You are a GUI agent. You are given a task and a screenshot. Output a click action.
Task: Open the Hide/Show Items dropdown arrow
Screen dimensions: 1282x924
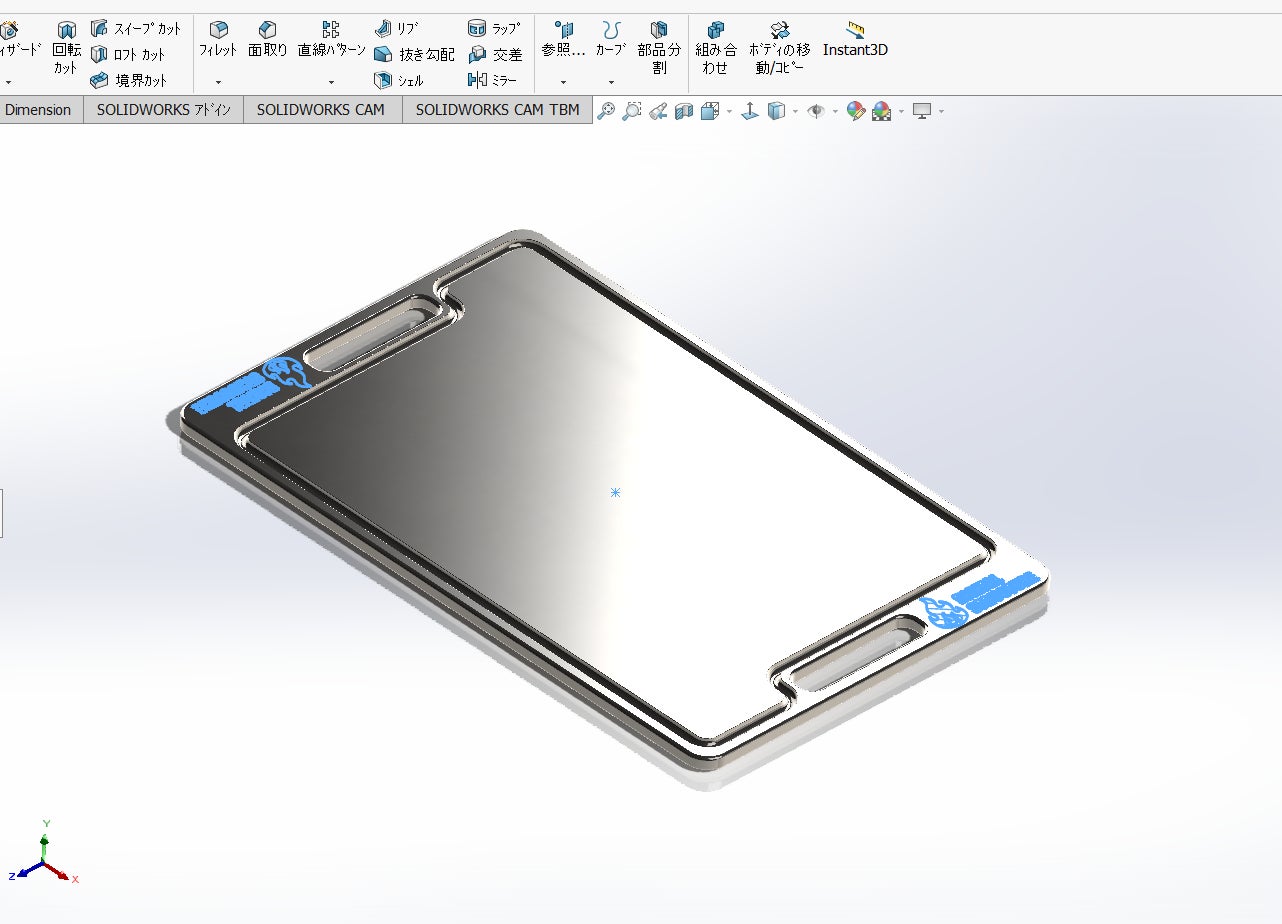[x=835, y=111]
